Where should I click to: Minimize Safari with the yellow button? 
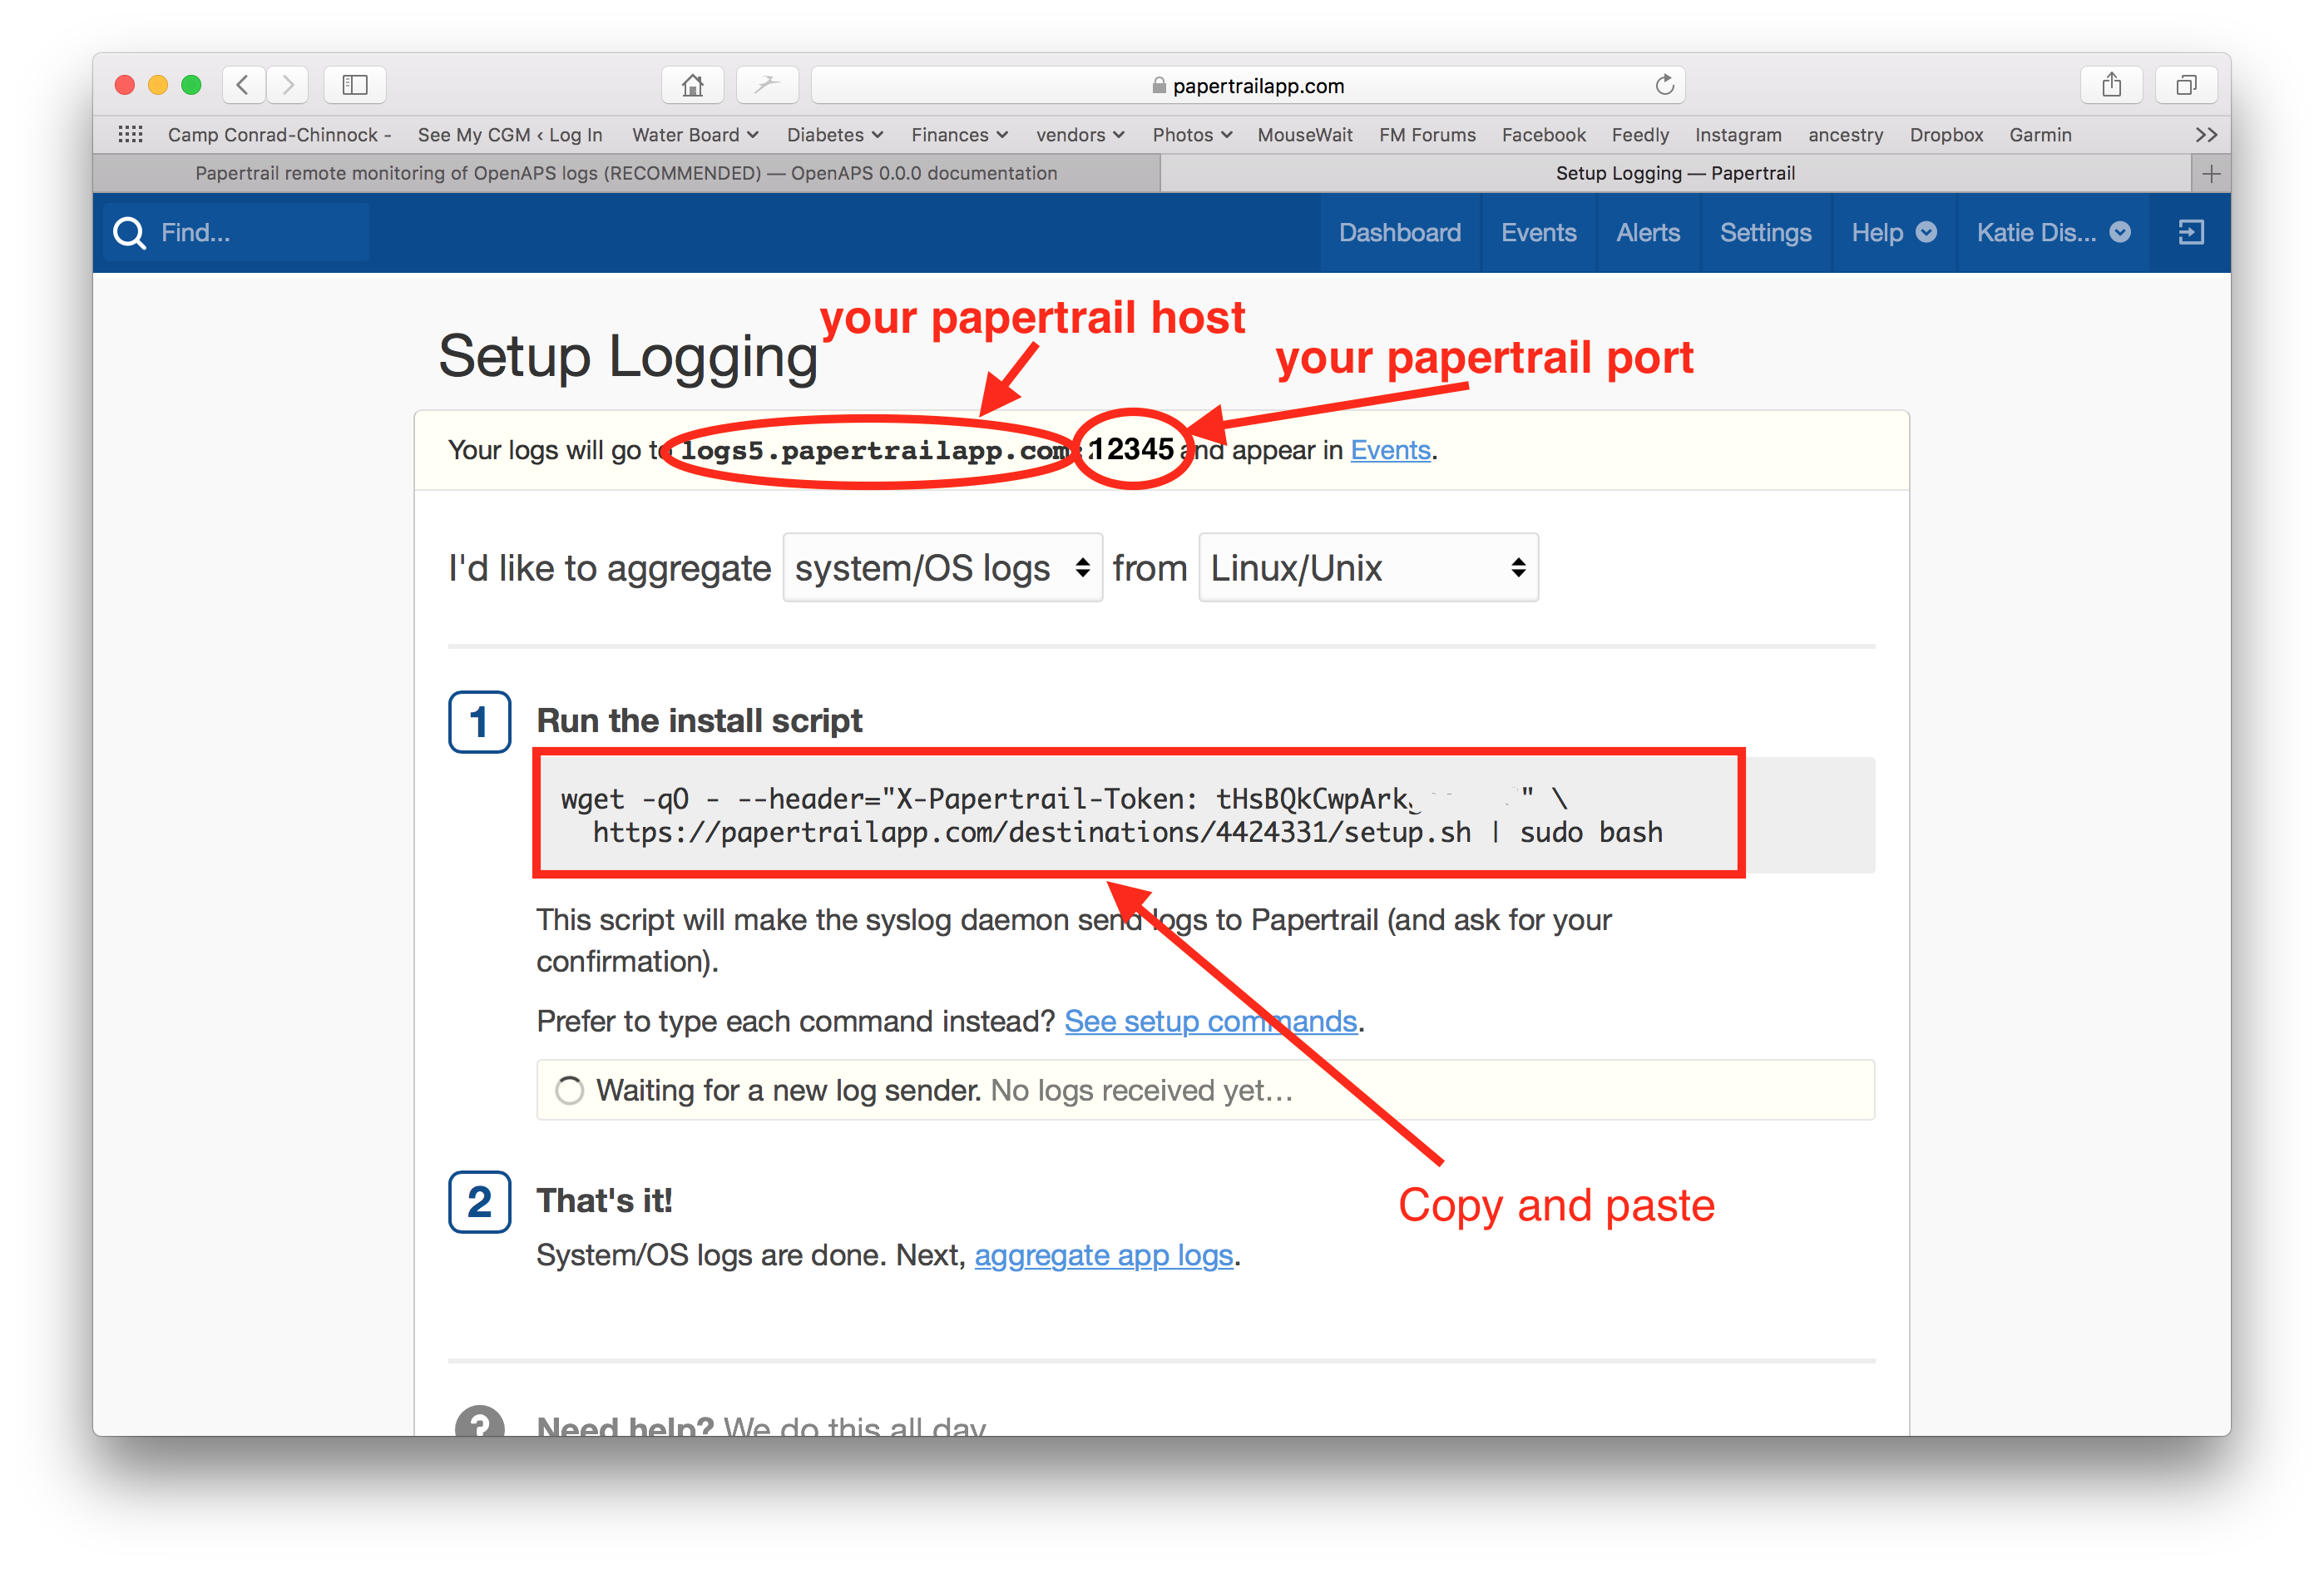(x=158, y=85)
